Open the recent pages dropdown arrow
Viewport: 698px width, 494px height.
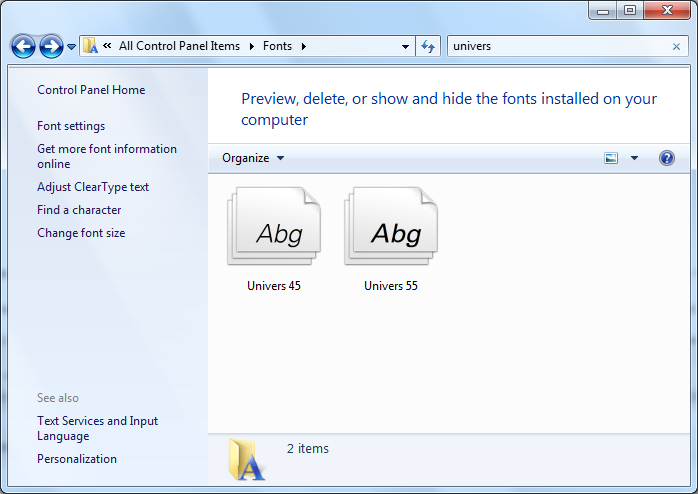[x=71, y=47]
